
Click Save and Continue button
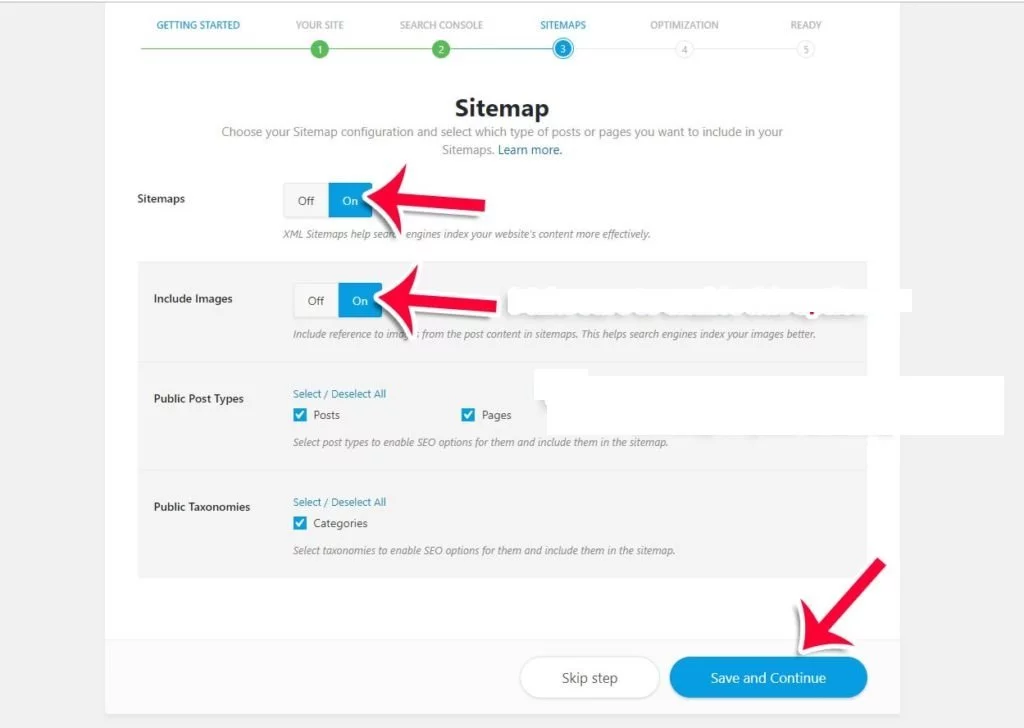768,678
